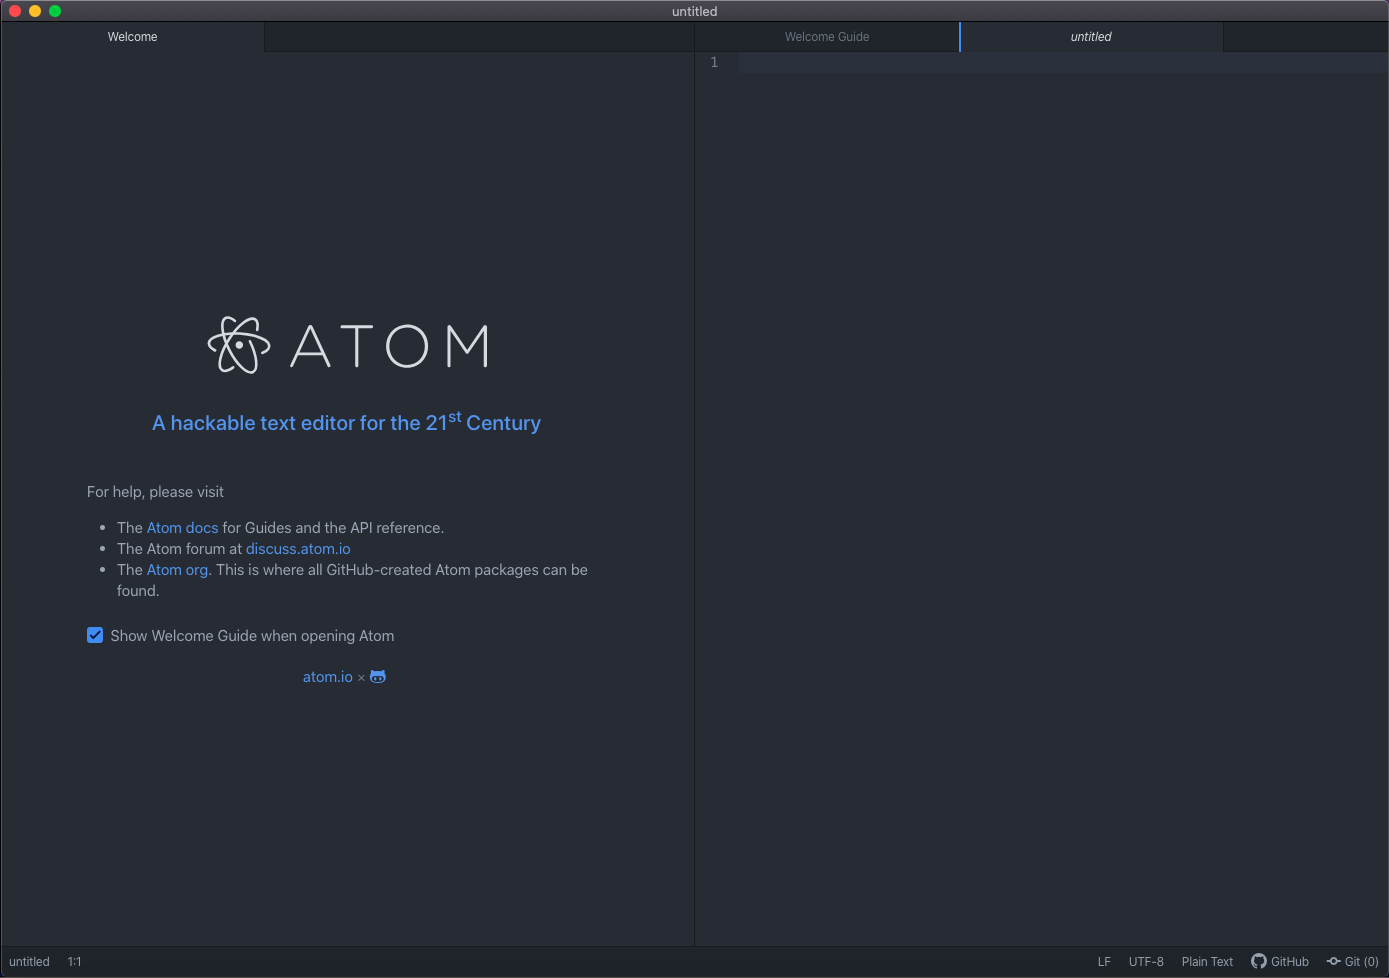Switch to the Welcome Guide tab
Screen dimensions: 1389x978
(x=826, y=36)
